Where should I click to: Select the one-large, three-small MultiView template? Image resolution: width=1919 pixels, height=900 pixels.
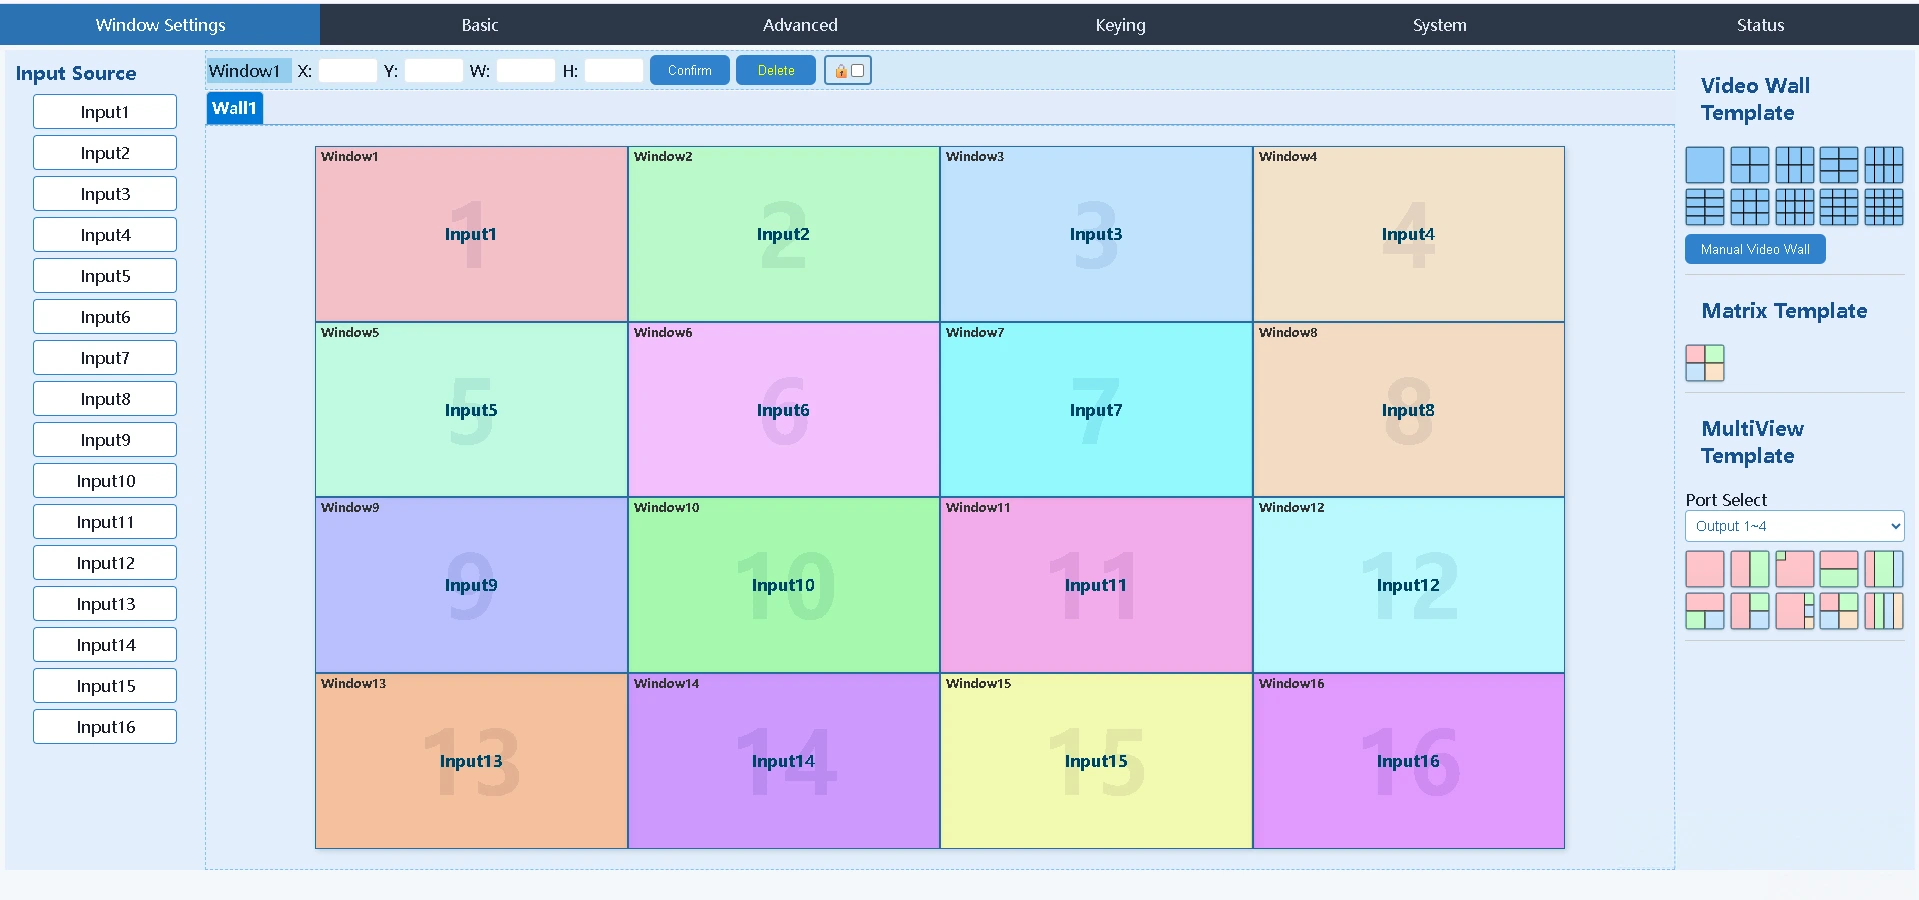click(1795, 611)
